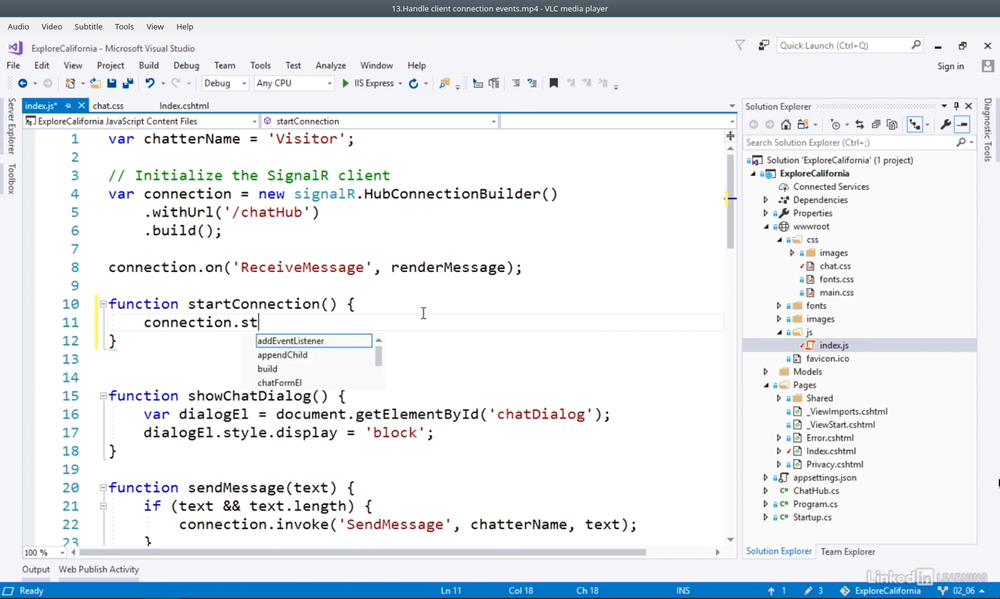Click the Solution Explorer search magnifier icon
The image size is (1000, 599).
point(961,143)
